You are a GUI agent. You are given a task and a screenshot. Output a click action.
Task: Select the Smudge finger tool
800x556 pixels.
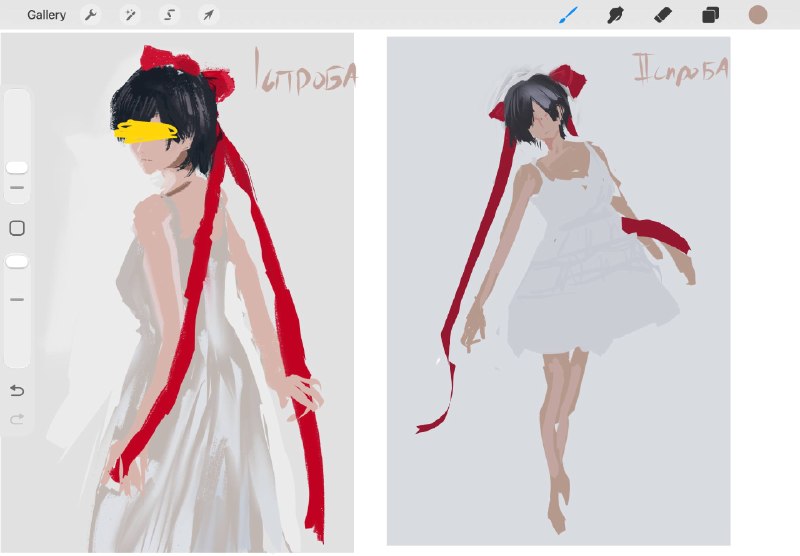coord(615,15)
